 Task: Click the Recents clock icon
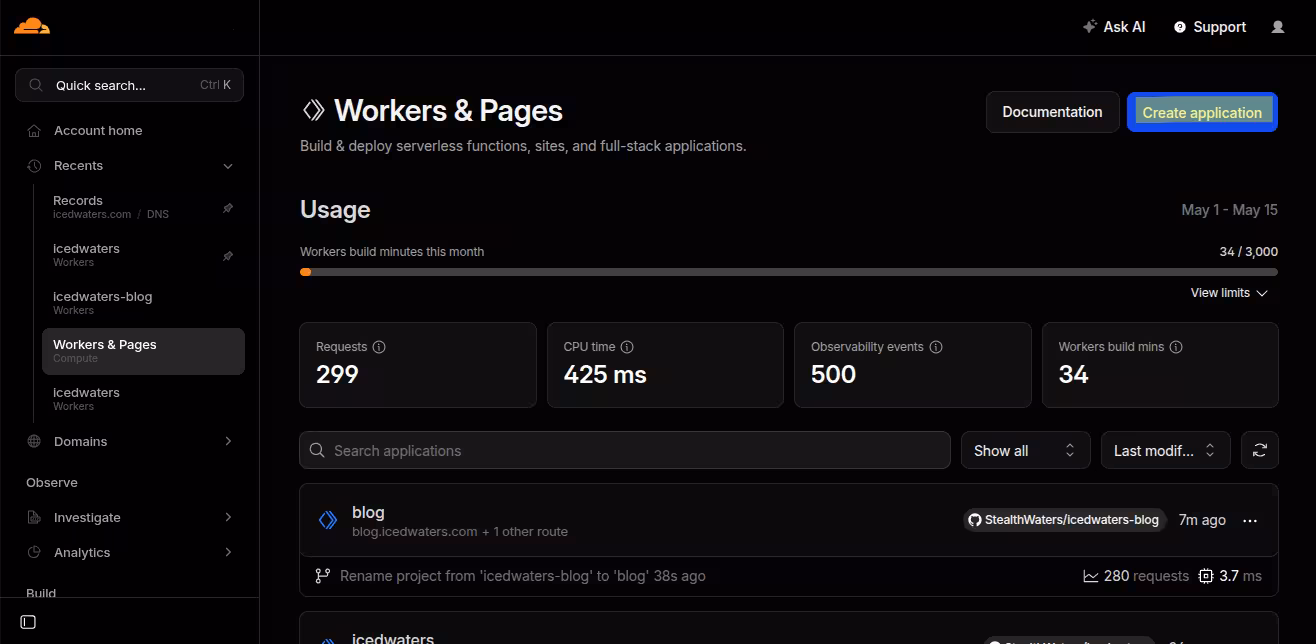34,166
